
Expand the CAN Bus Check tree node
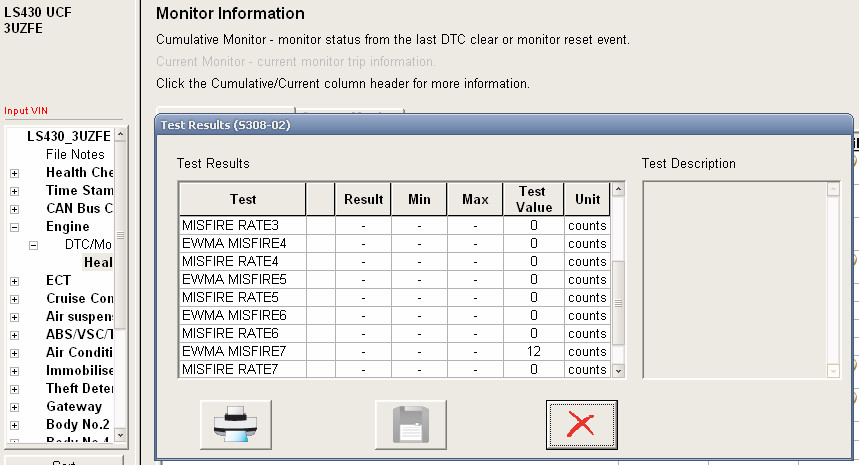14,209
